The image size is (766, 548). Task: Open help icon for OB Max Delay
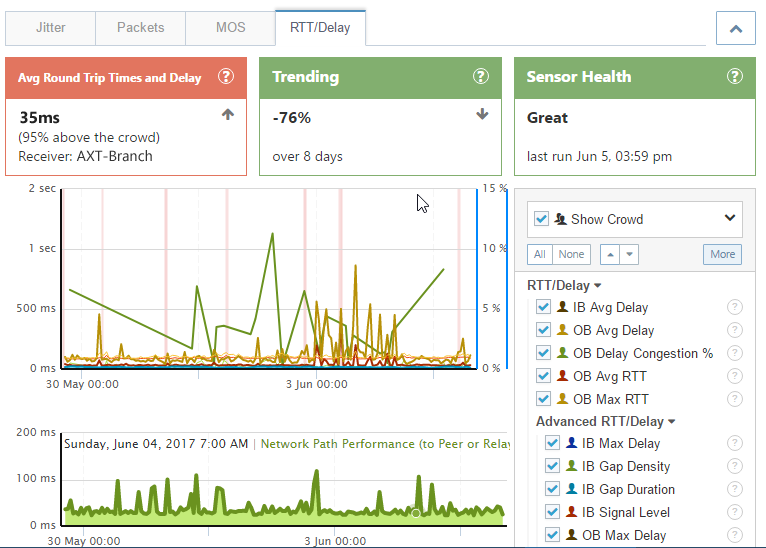coord(735,534)
